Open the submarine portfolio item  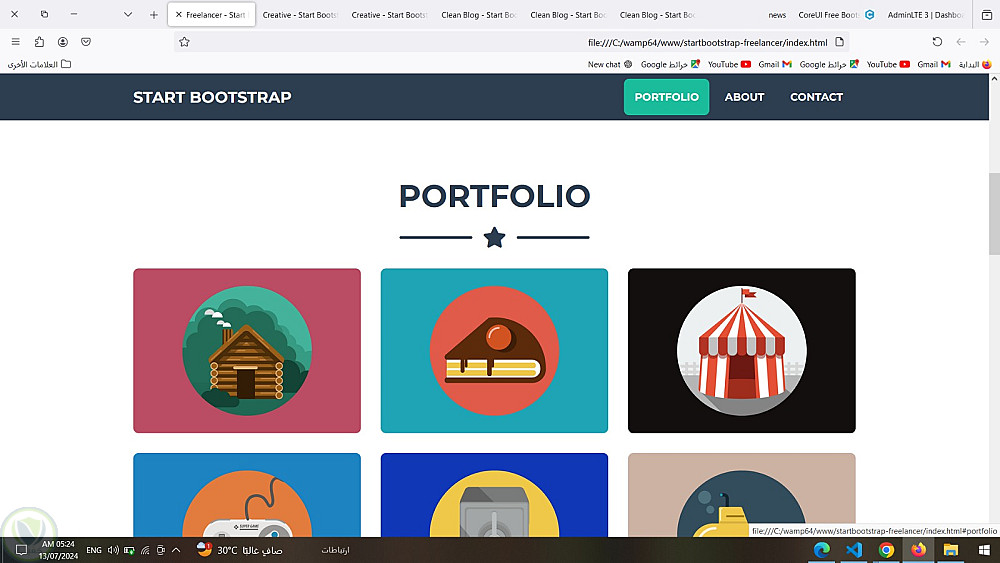tap(742, 495)
